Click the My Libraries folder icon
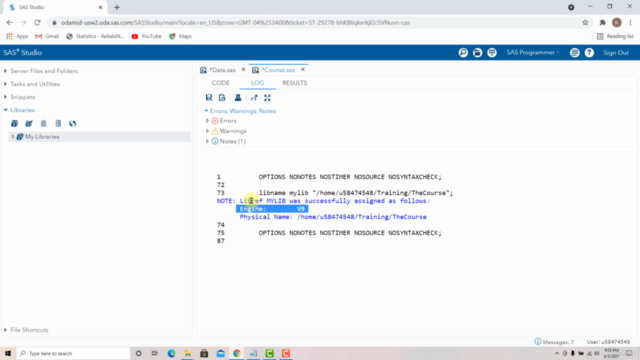Image resolution: width=640 pixels, height=360 pixels. point(20,137)
